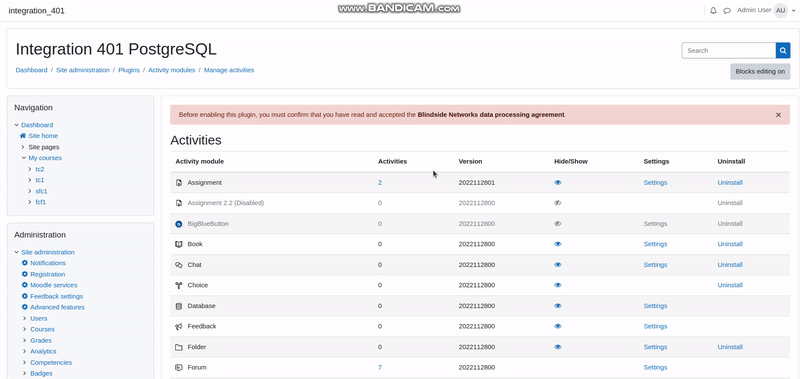The width and height of the screenshot is (800, 379).
Task: Open the Plugins breadcrumb link
Action: tap(129, 70)
